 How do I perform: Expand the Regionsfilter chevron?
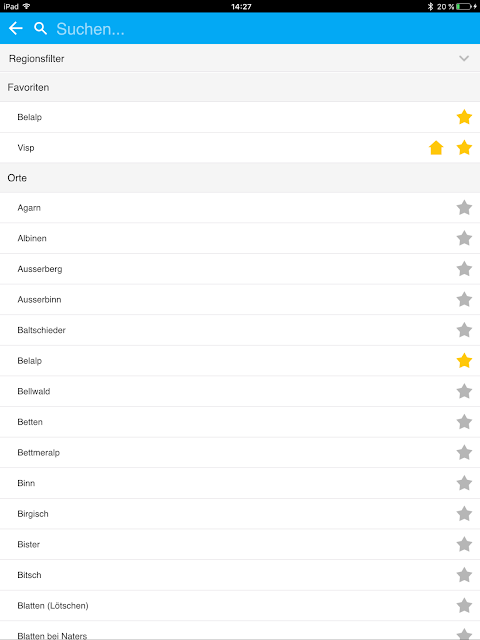click(464, 58)
